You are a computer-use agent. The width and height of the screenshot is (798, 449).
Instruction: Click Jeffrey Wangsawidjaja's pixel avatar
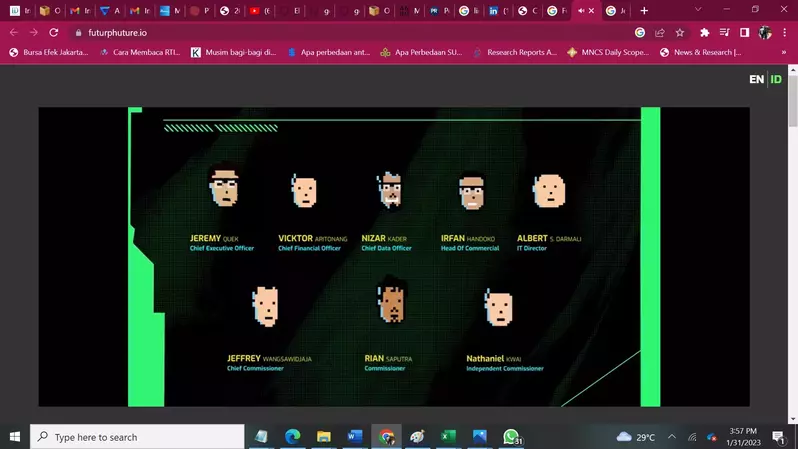(265, 306)
